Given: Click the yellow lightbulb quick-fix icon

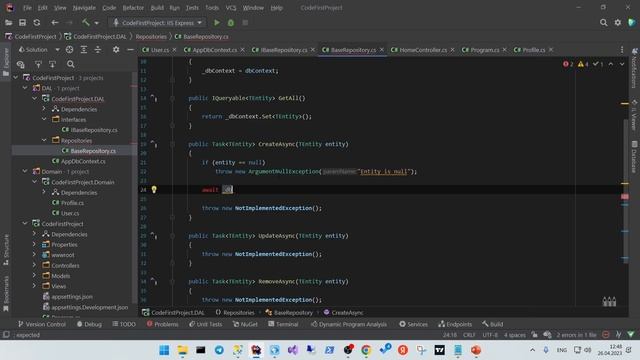Looking at the screenshot, I should coord(154,189).
